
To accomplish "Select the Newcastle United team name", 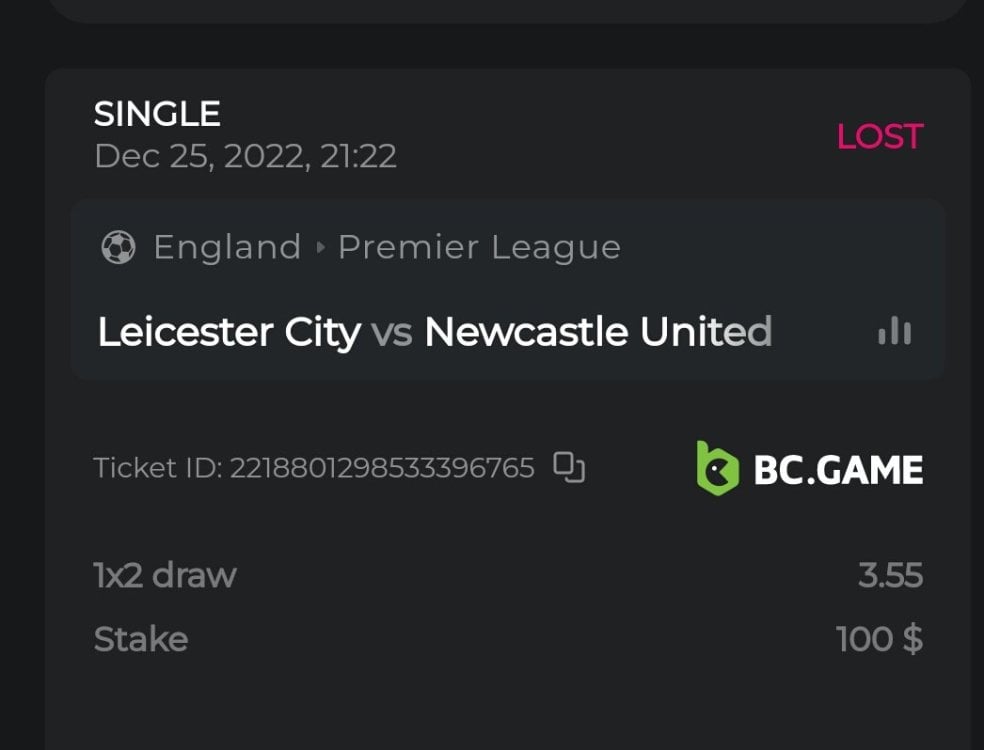I will pyautogui.click(x=598, y=332).
